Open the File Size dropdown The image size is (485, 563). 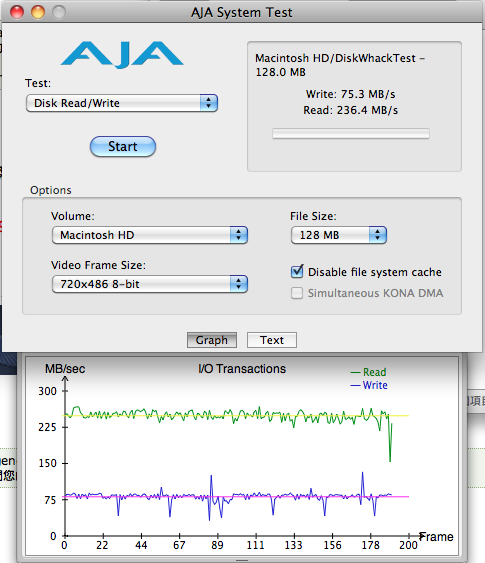tap(339, 235)
